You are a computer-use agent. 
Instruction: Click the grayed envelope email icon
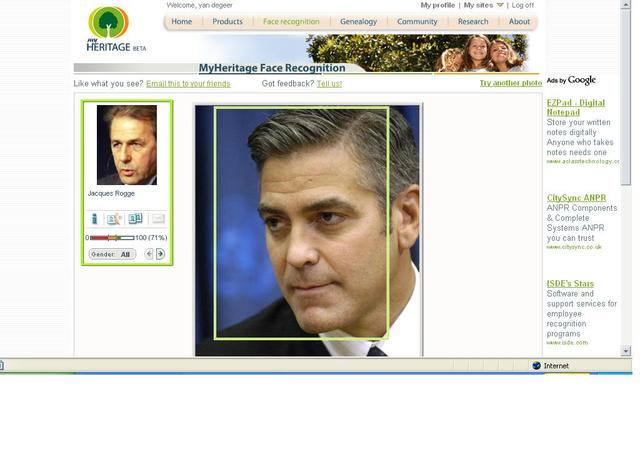point(158,219)
